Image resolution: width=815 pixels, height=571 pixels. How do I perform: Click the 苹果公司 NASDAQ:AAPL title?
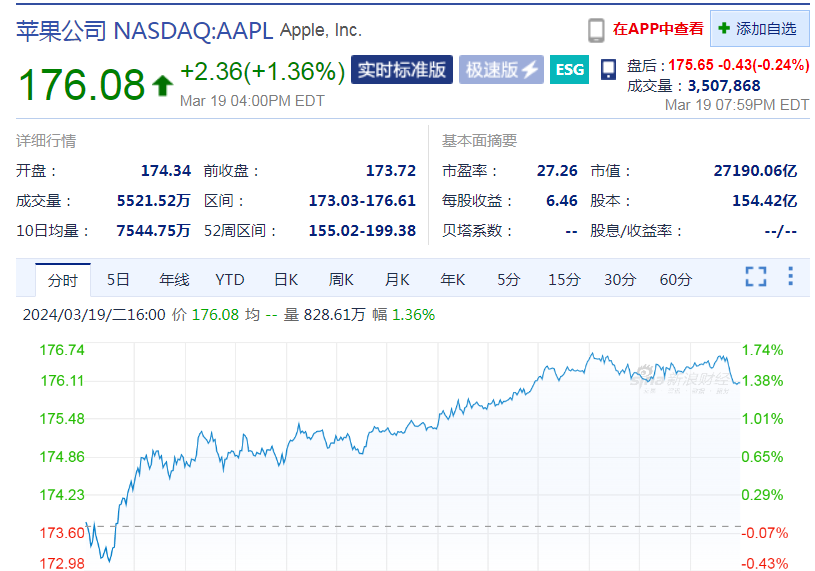(144, 31)
